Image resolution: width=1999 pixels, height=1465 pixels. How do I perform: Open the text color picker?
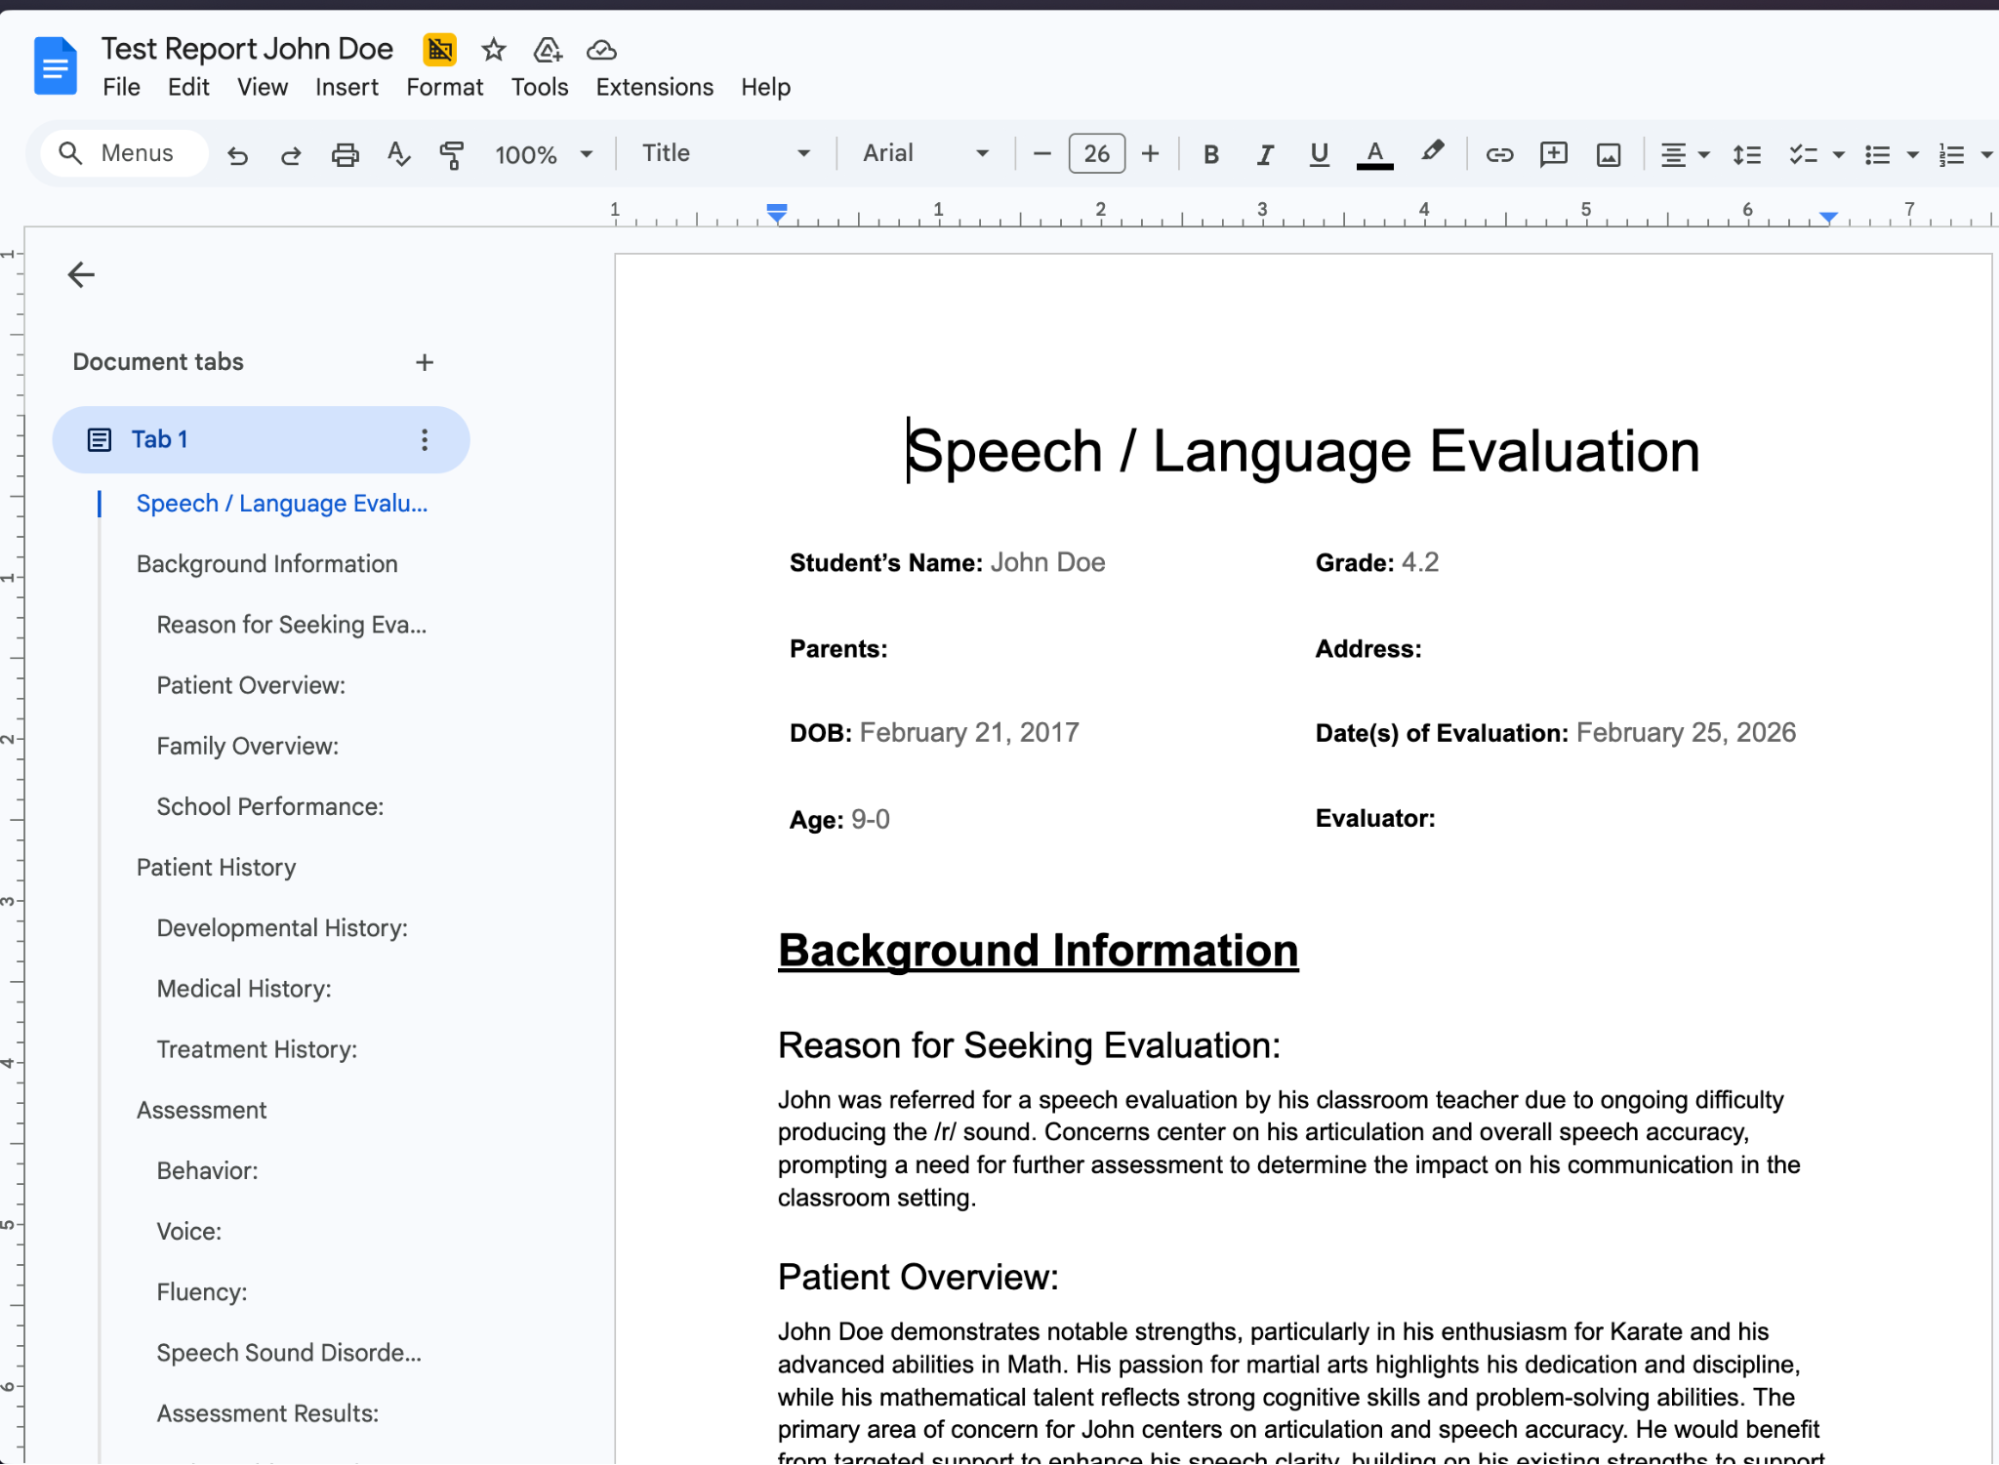click(x=1374, y=153)
